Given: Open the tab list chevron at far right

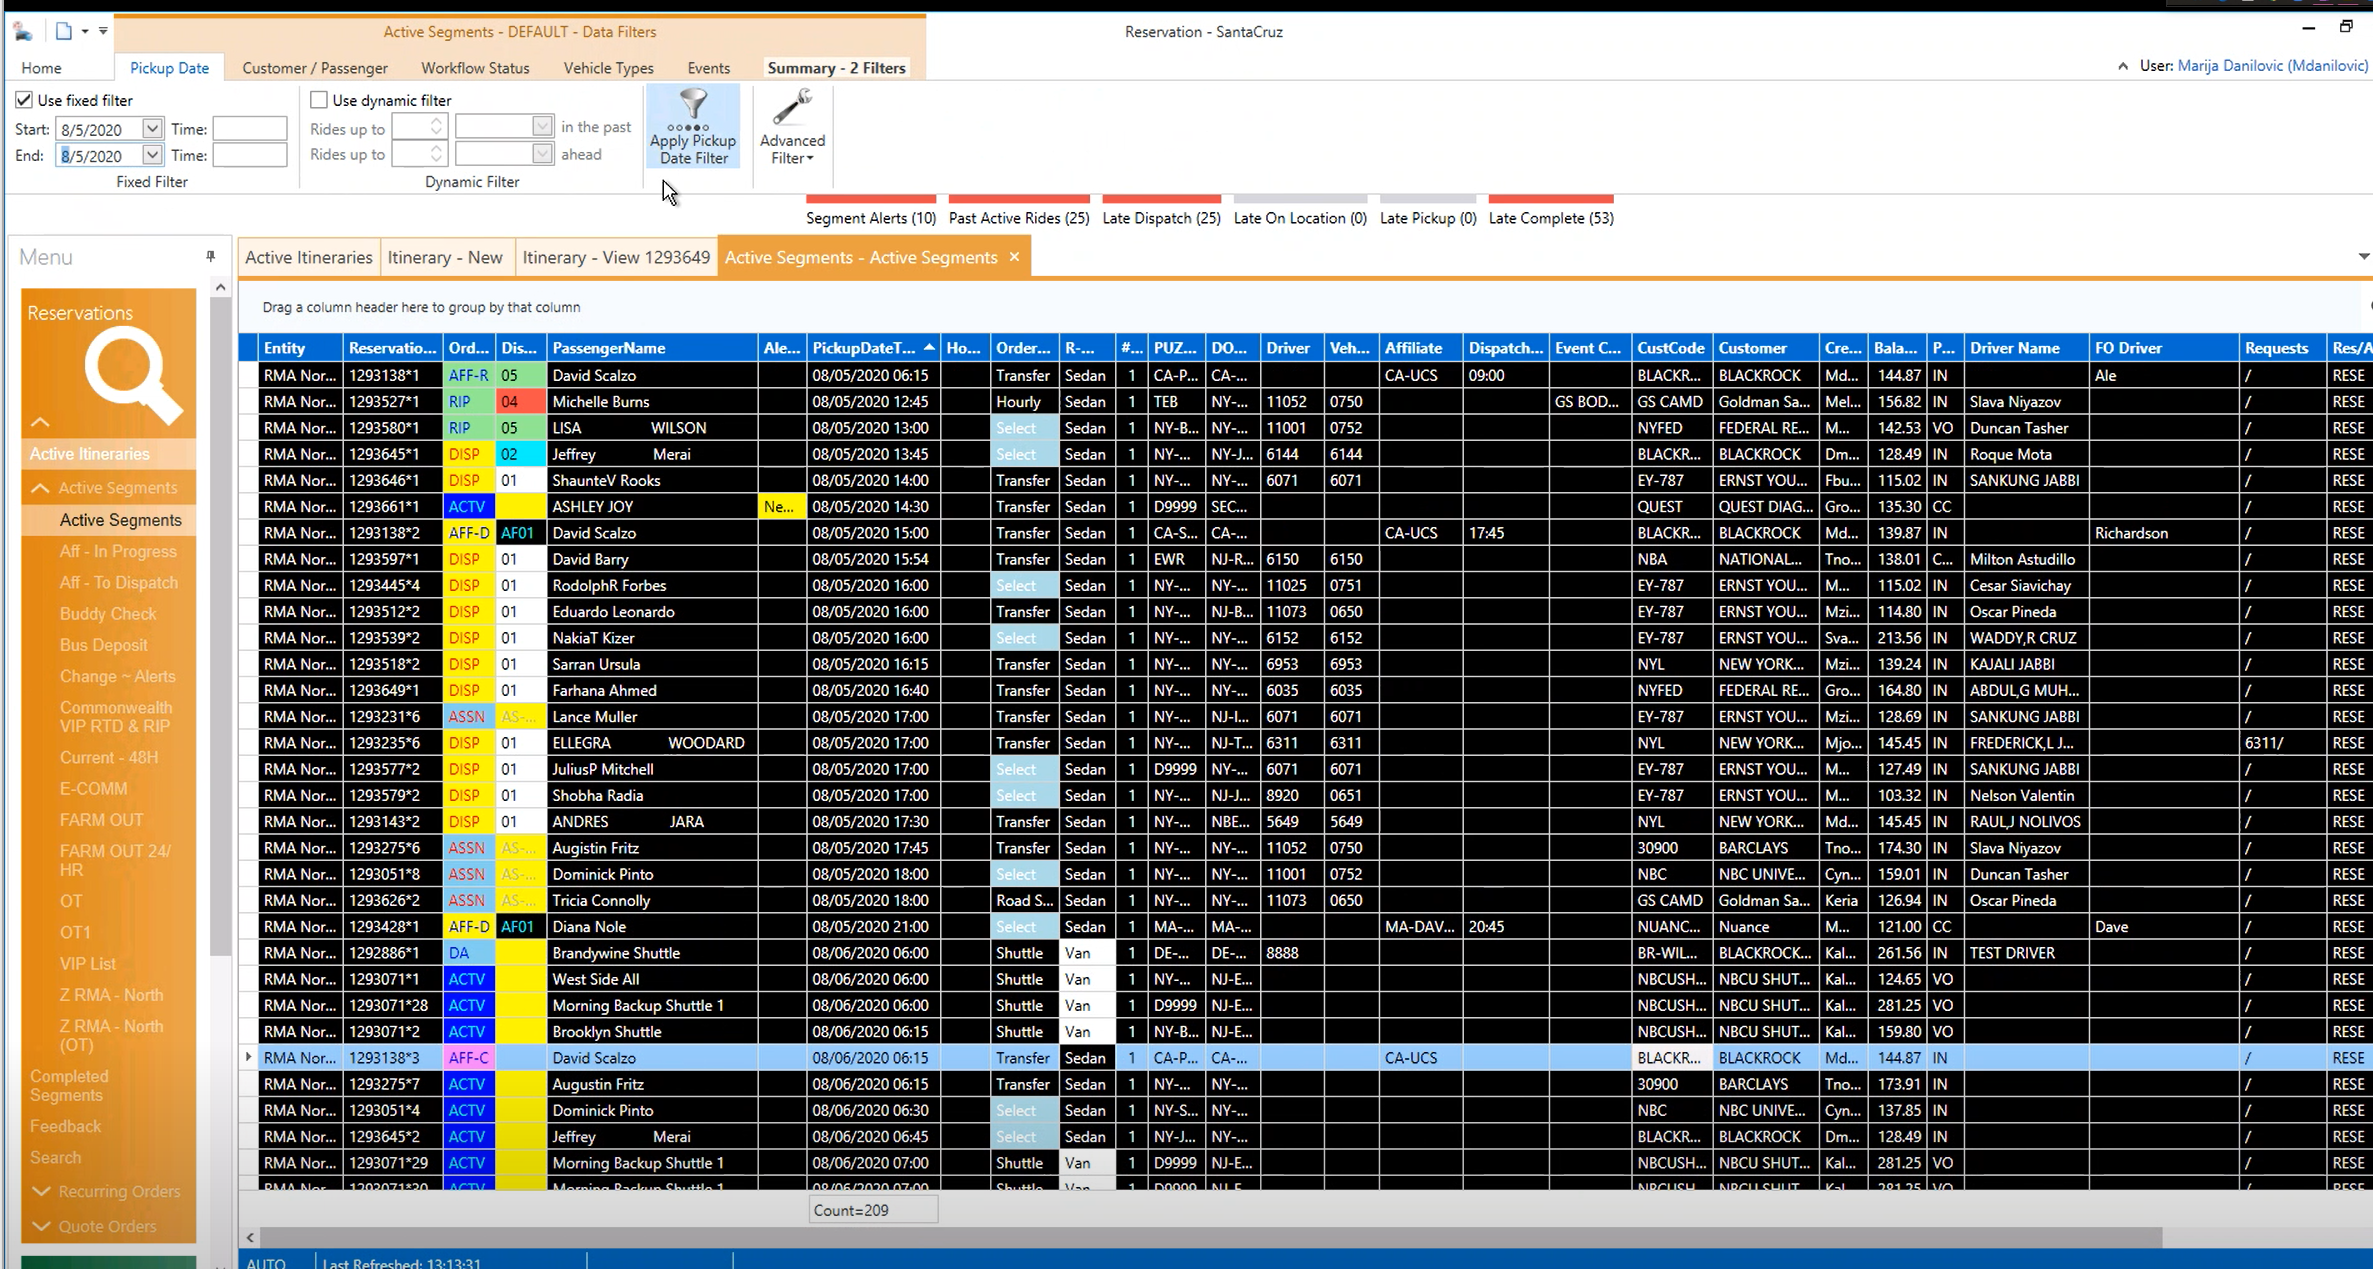Looking at the screenshot, I should pos(2362,256).
